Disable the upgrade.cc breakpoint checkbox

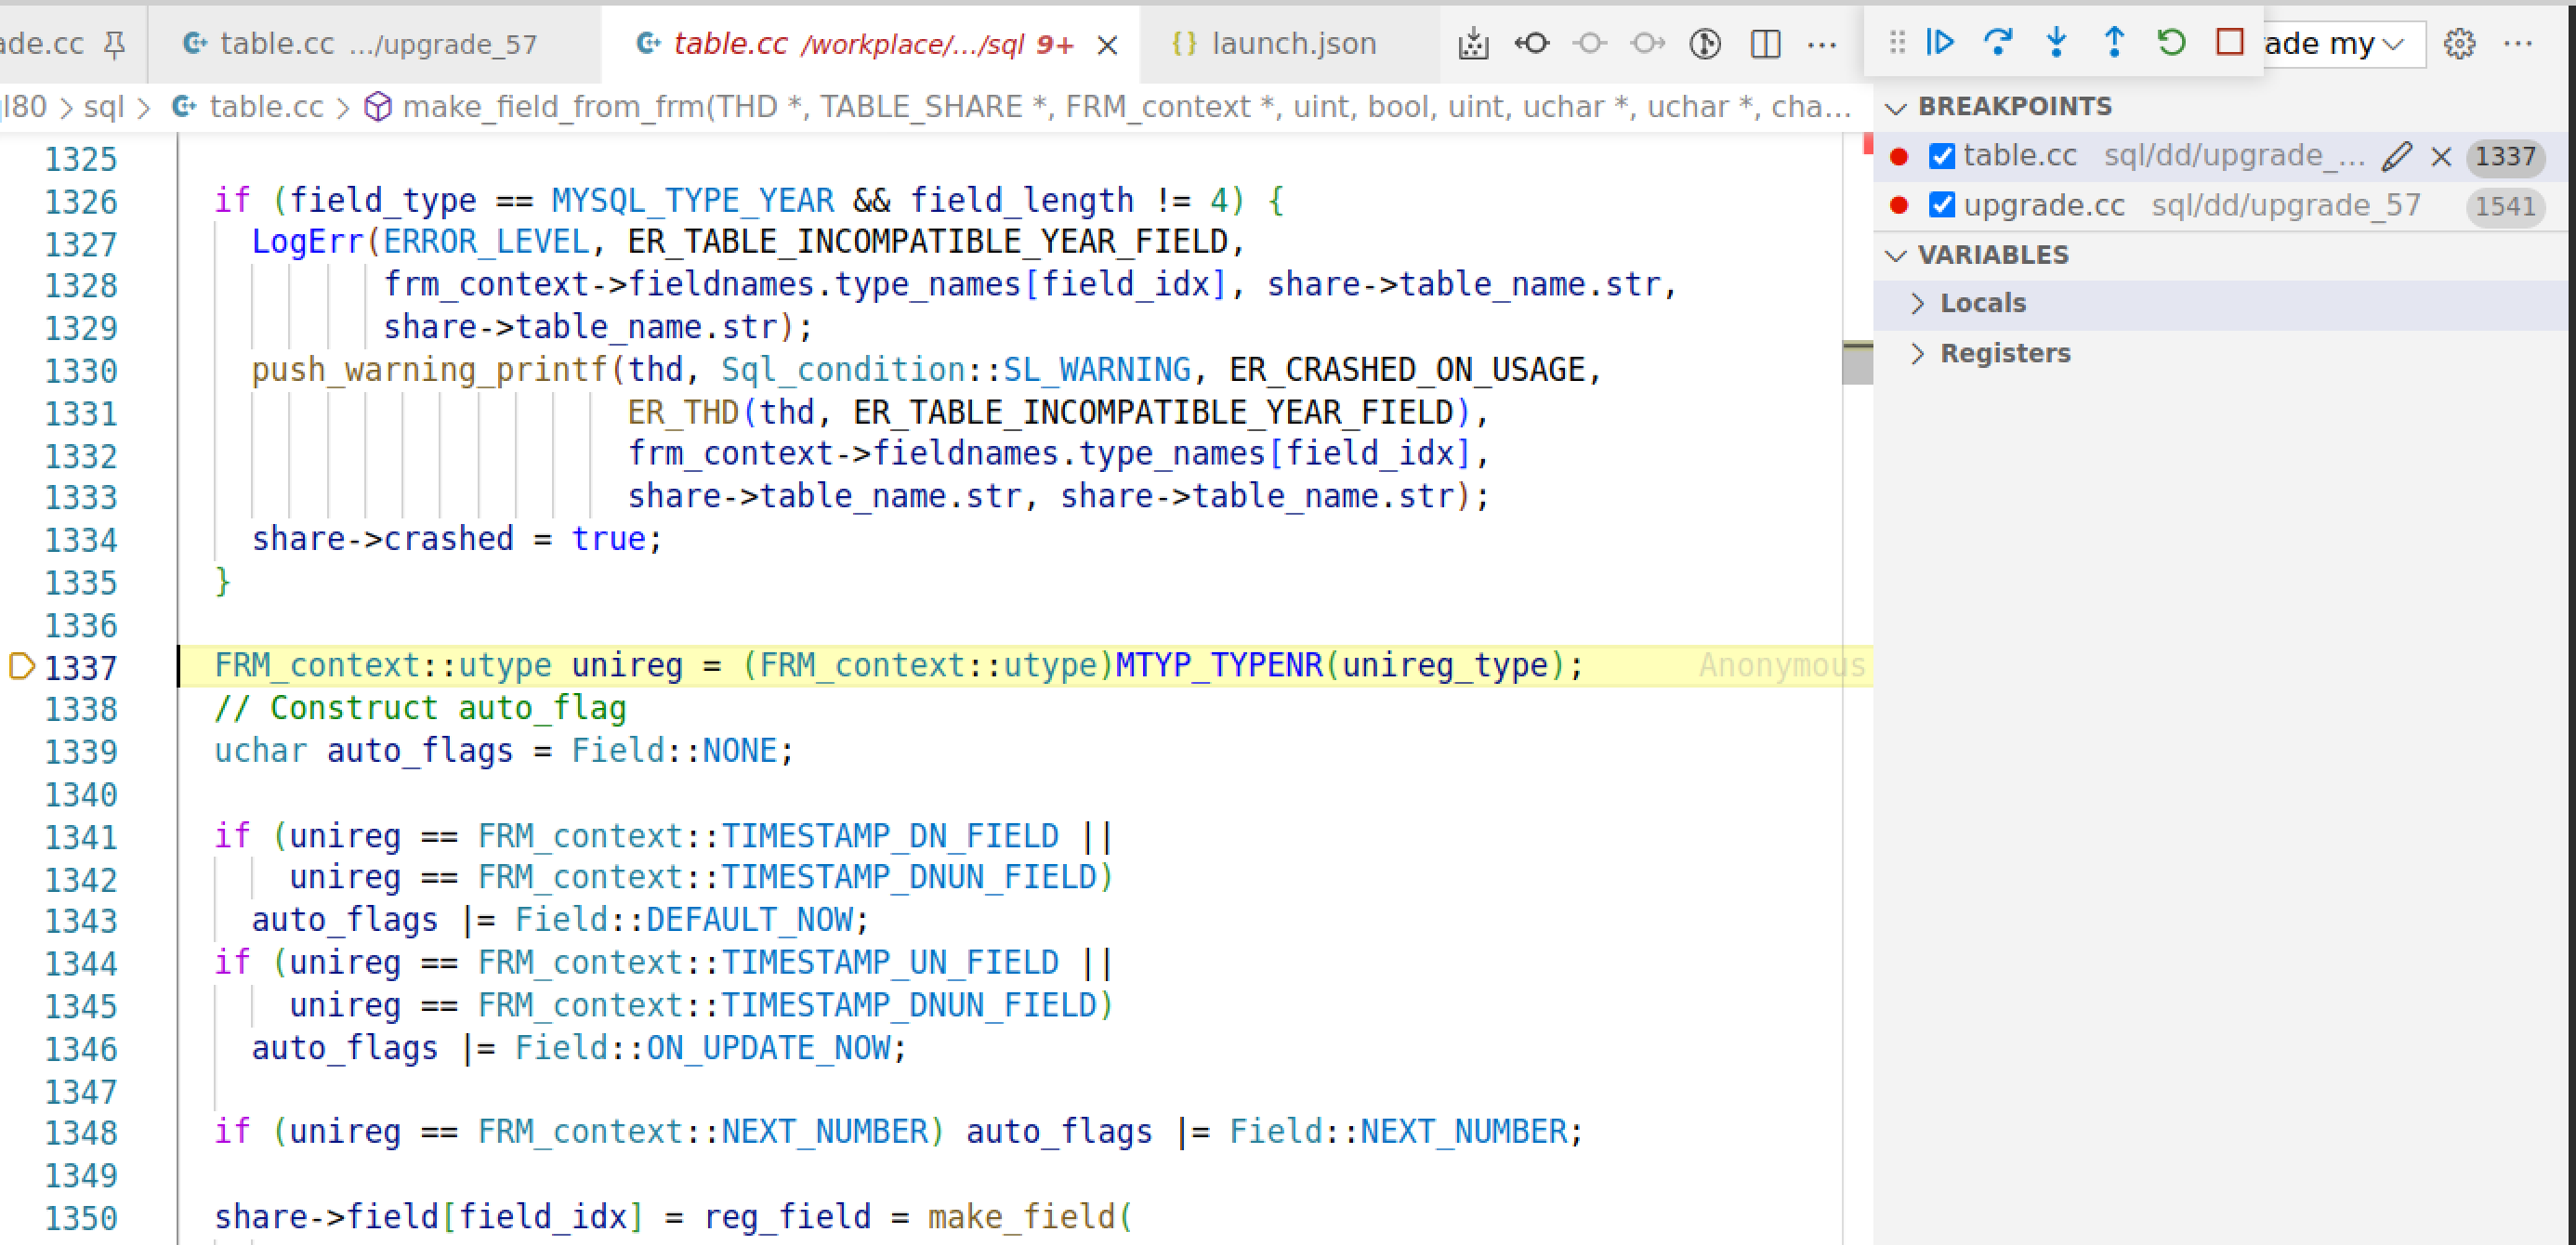tap(1941, 205)
